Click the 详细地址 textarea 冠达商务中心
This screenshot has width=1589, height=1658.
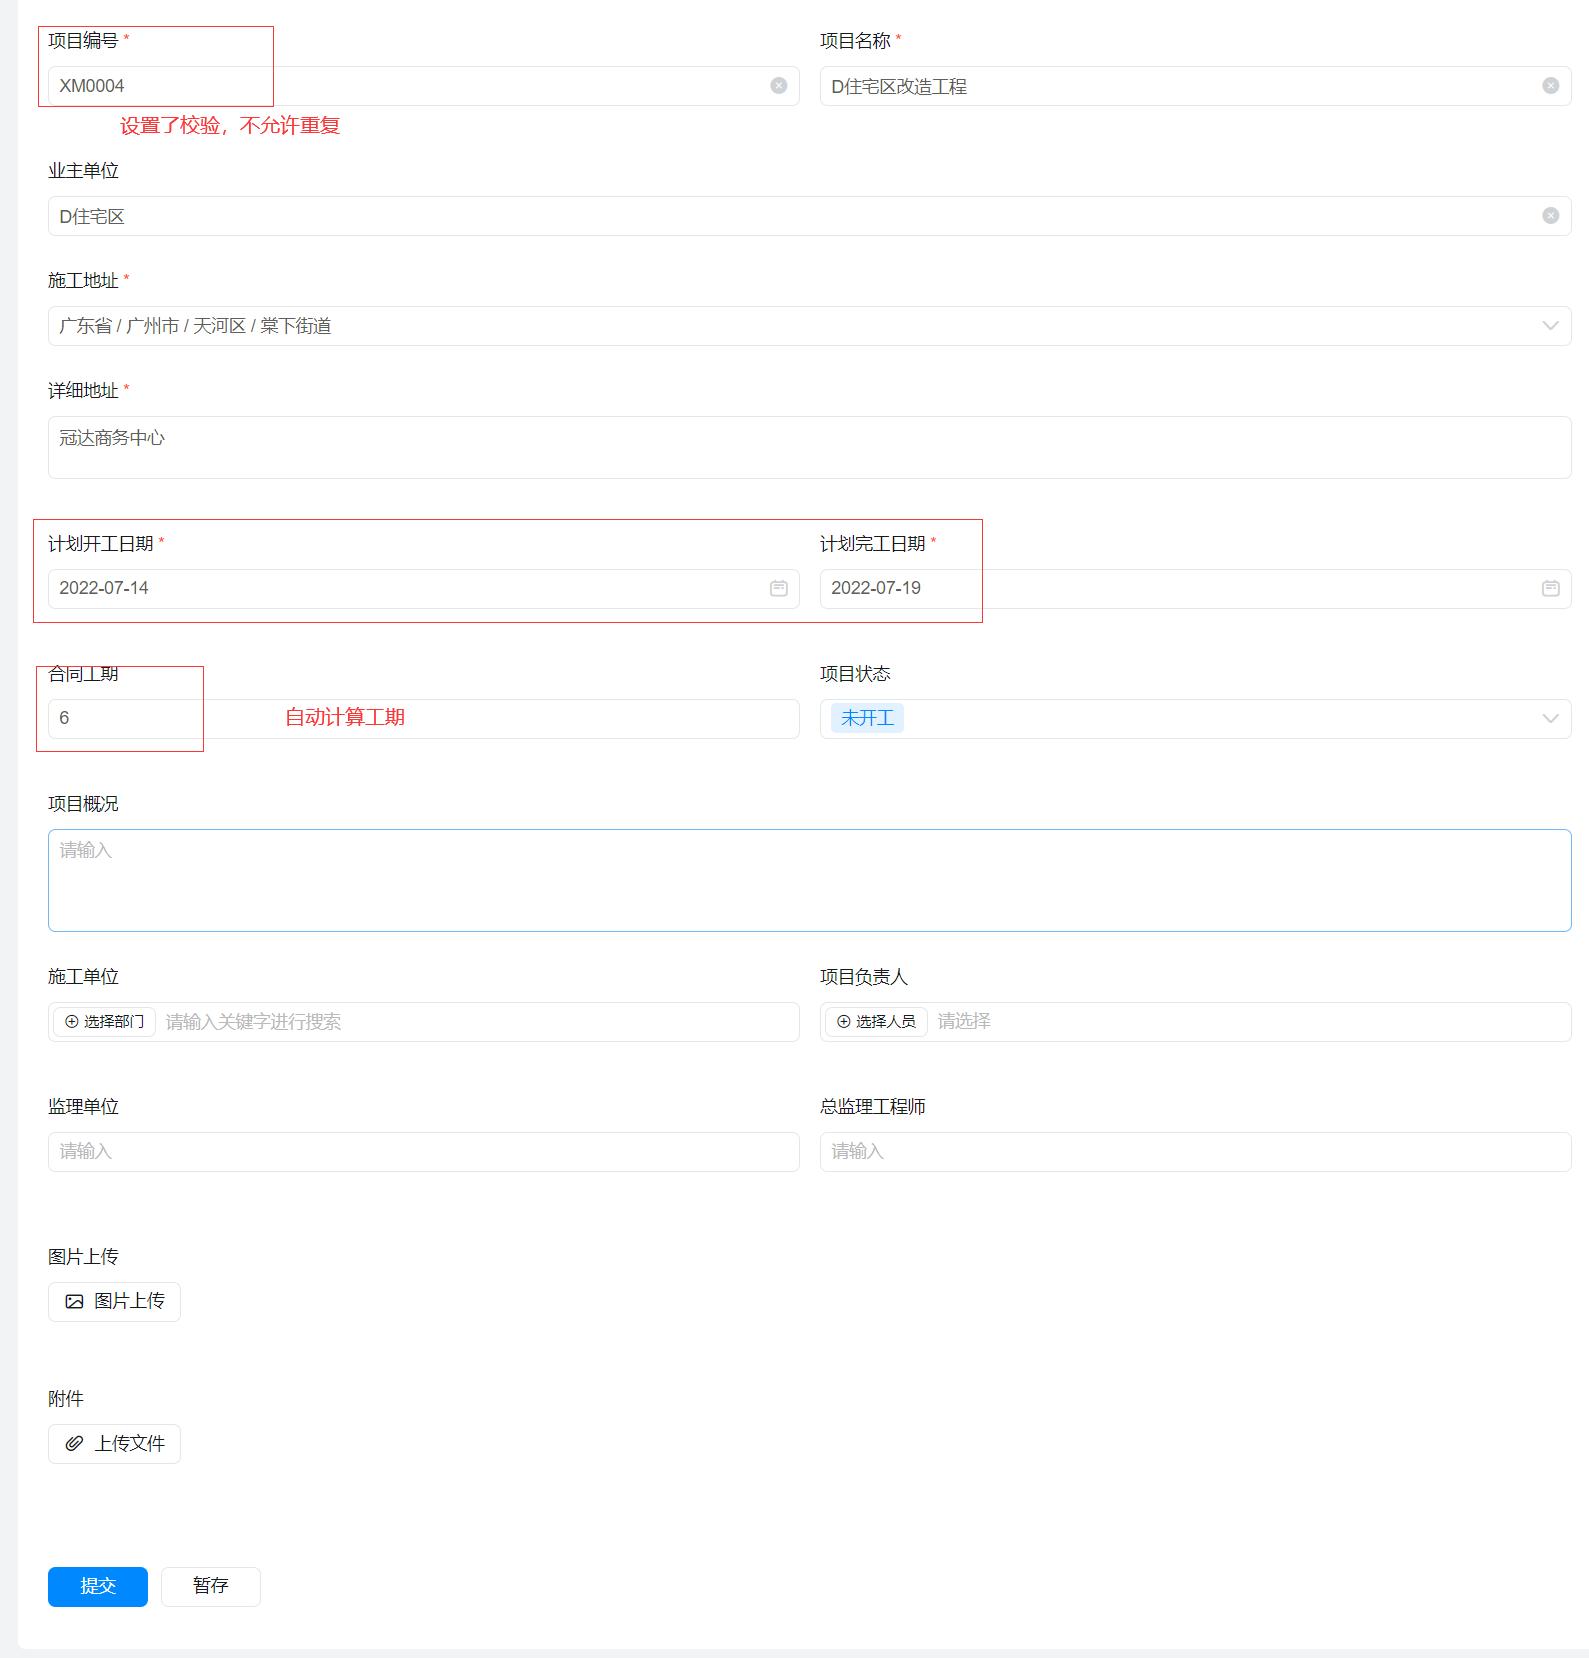click(810, 447)
